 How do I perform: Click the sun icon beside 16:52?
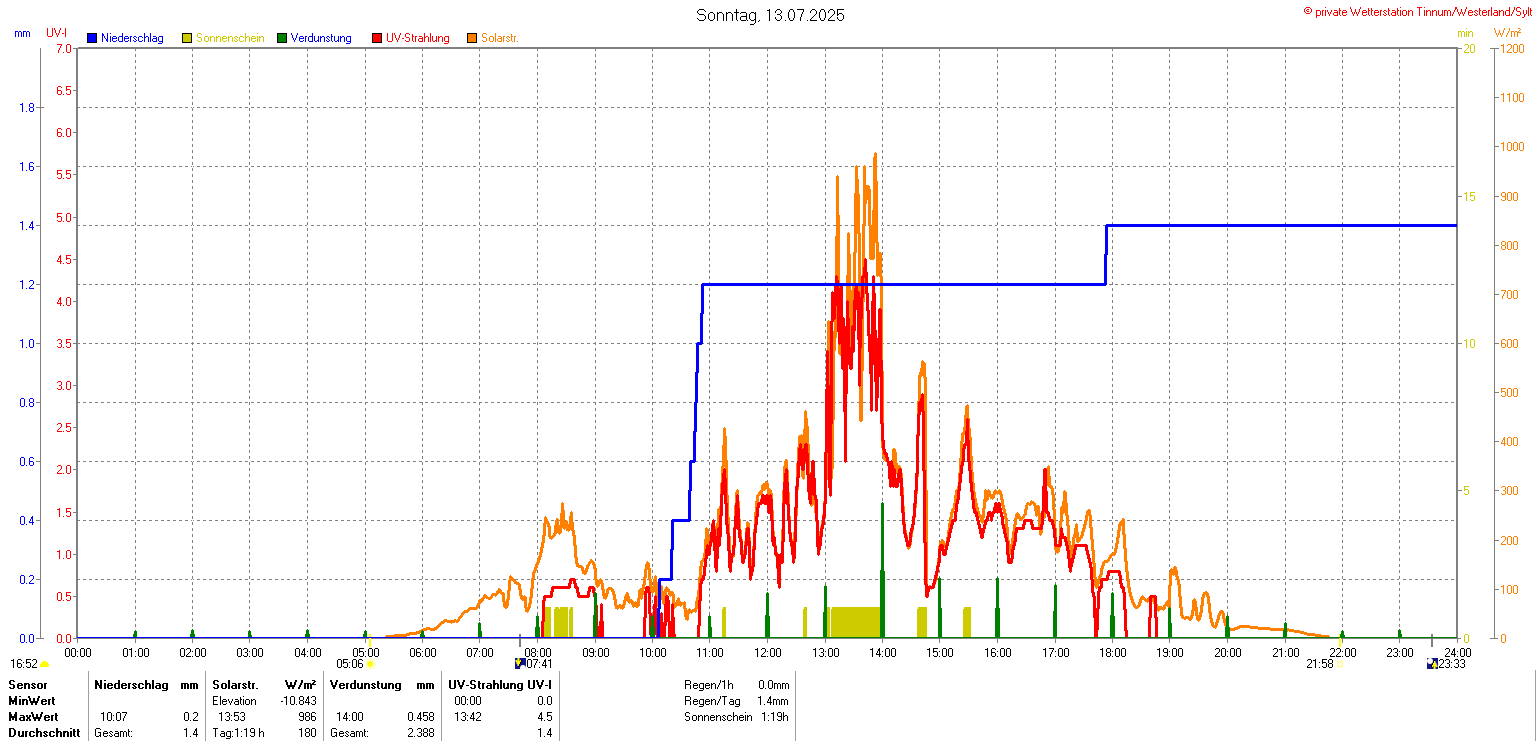click(x=44, y=664)
